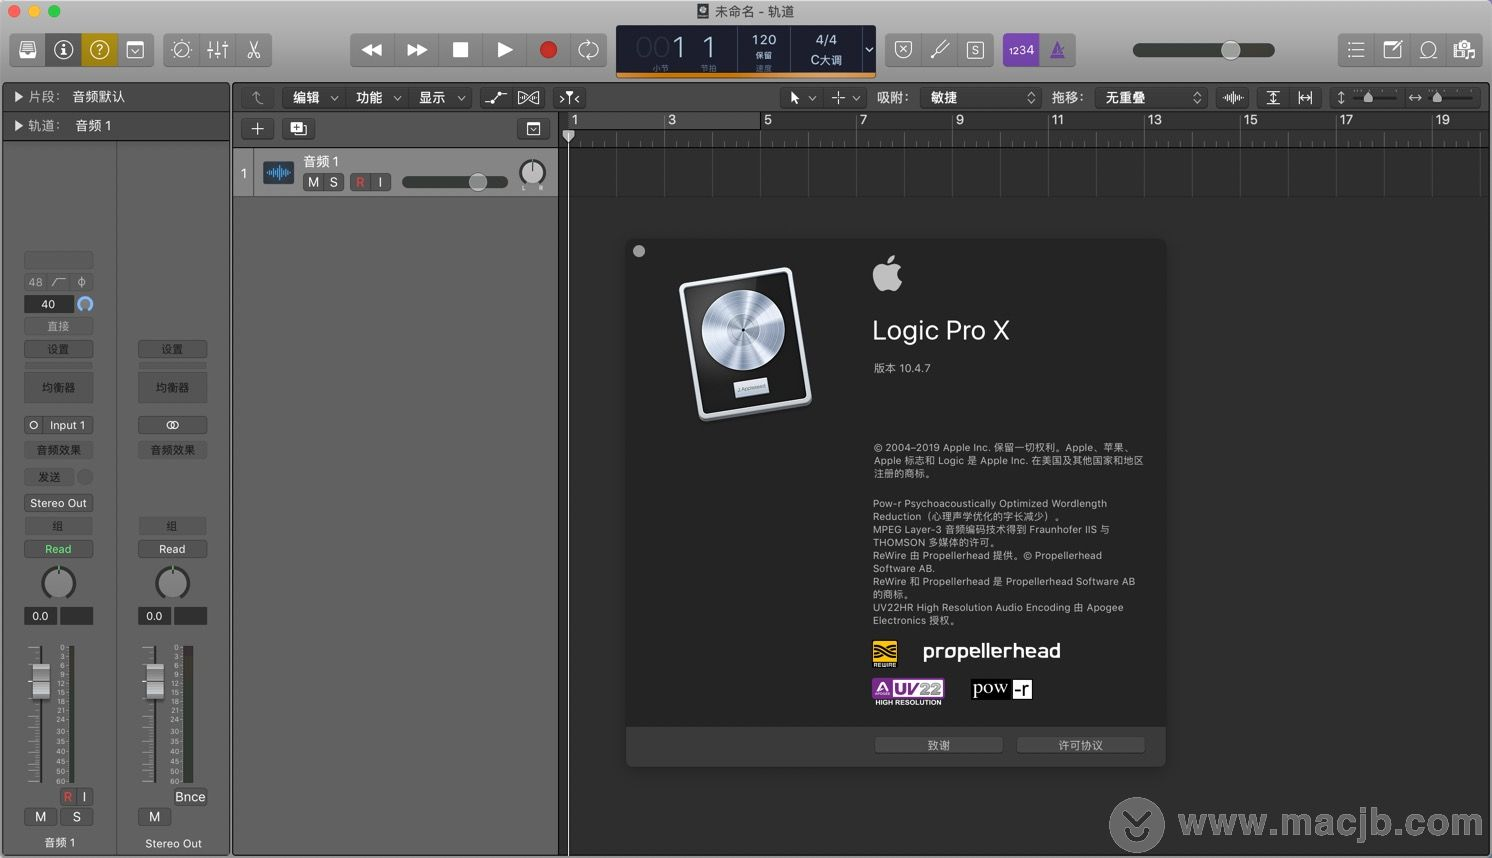
Task: Open the List Editors icon
Action: (x=1356, y=50)
